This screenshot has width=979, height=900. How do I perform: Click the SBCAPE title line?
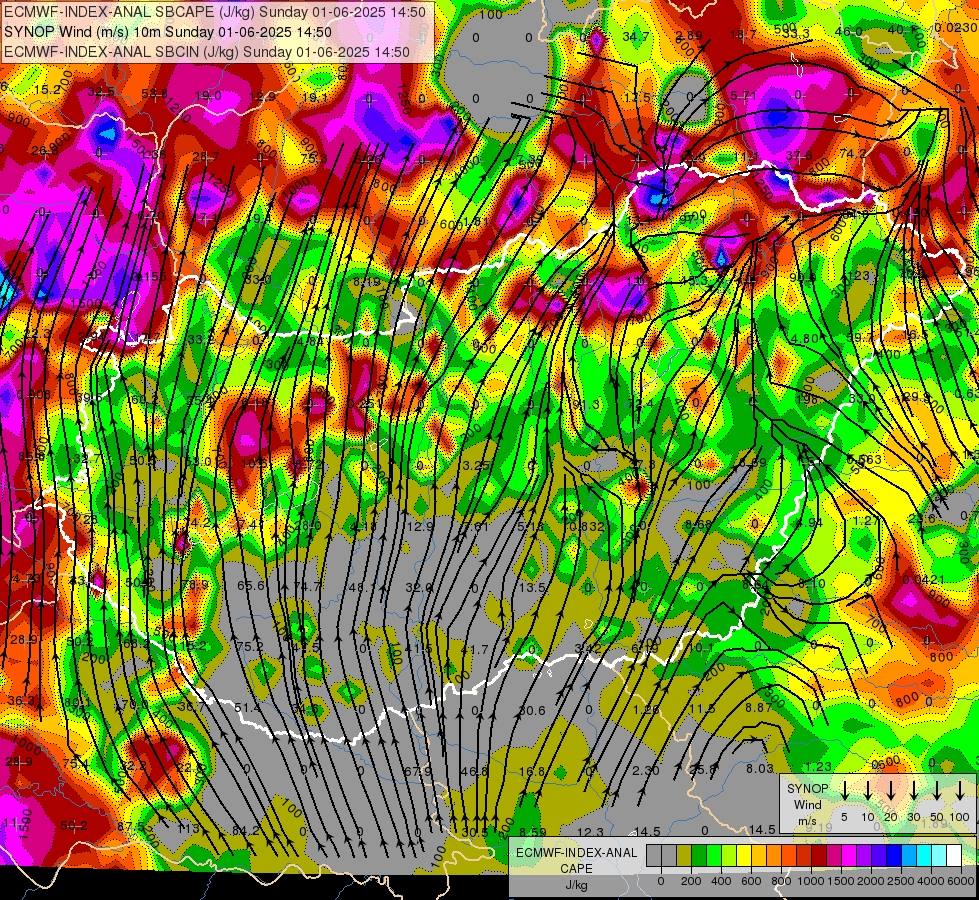click(x=215, y=12)
